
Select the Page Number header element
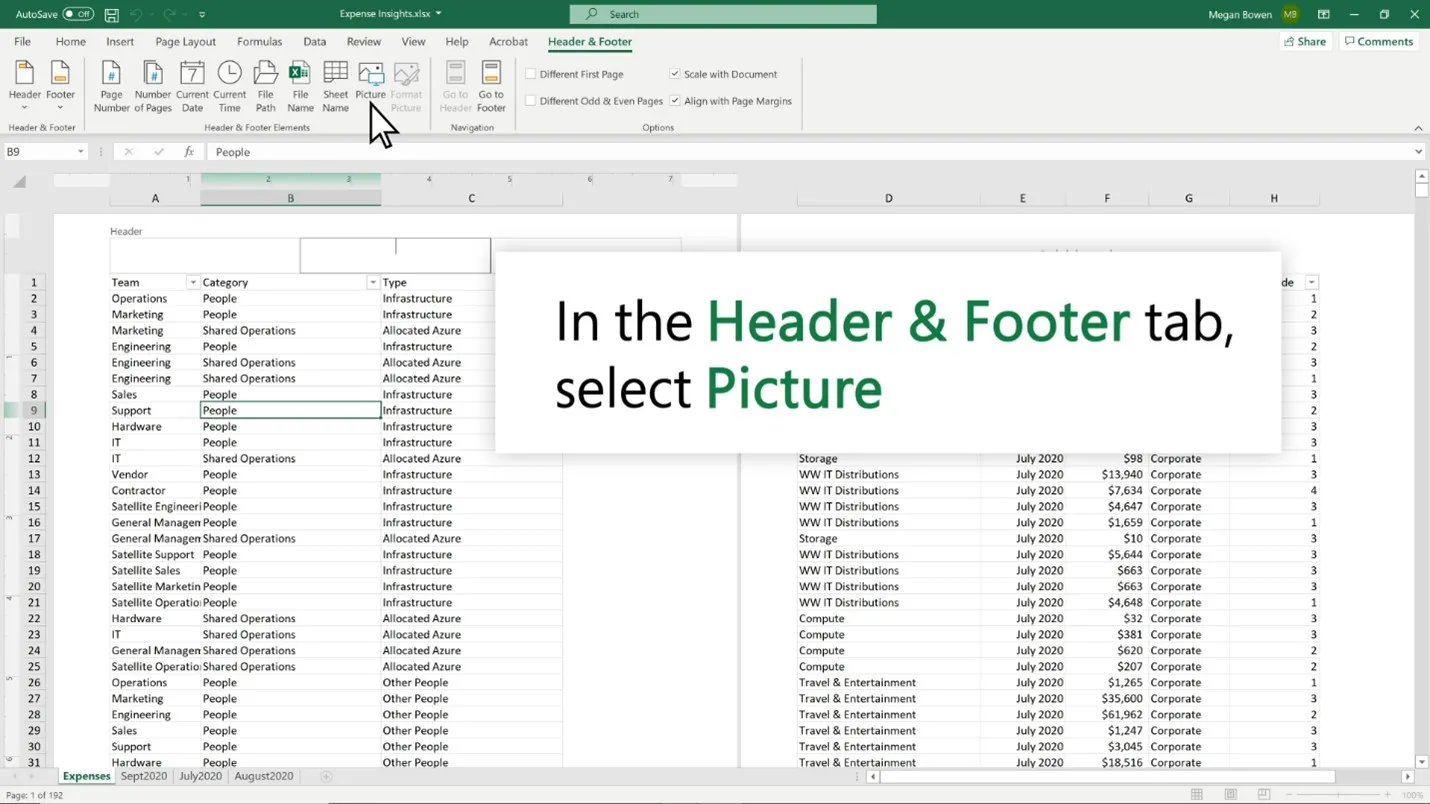pyautogui.click(x=111, y=84)
